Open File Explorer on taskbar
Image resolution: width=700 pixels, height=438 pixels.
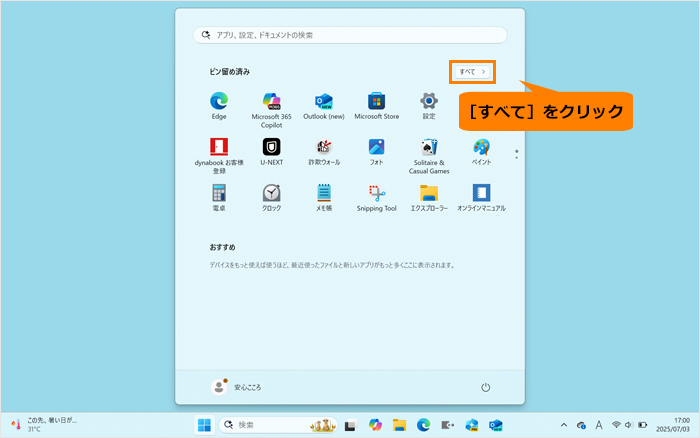click(x=399, y=425)
